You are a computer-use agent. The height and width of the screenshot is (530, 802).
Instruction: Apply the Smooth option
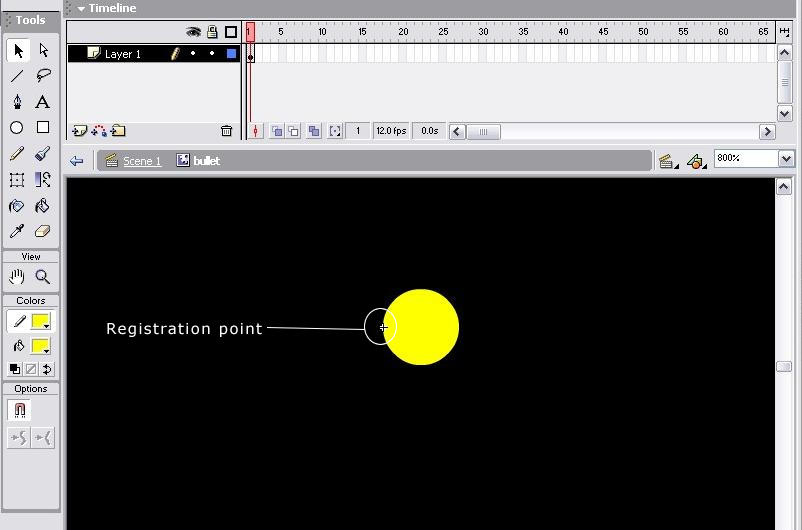pyautogui.click(x=19, y=438)
